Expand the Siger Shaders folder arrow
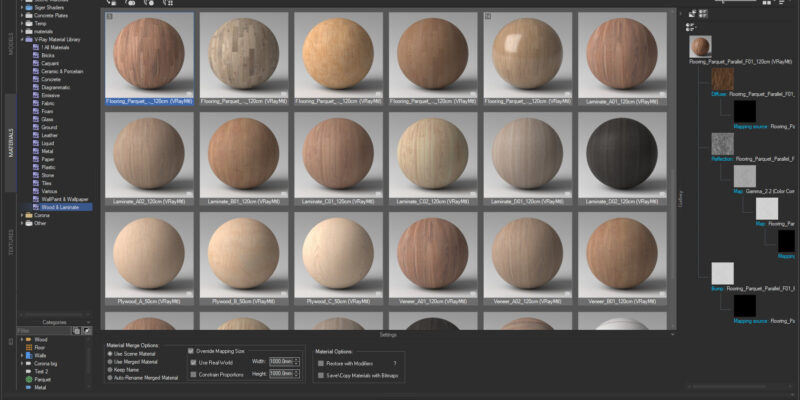Image resolution: width=800 pixels, height=400 pixels. tap(22, 8)
